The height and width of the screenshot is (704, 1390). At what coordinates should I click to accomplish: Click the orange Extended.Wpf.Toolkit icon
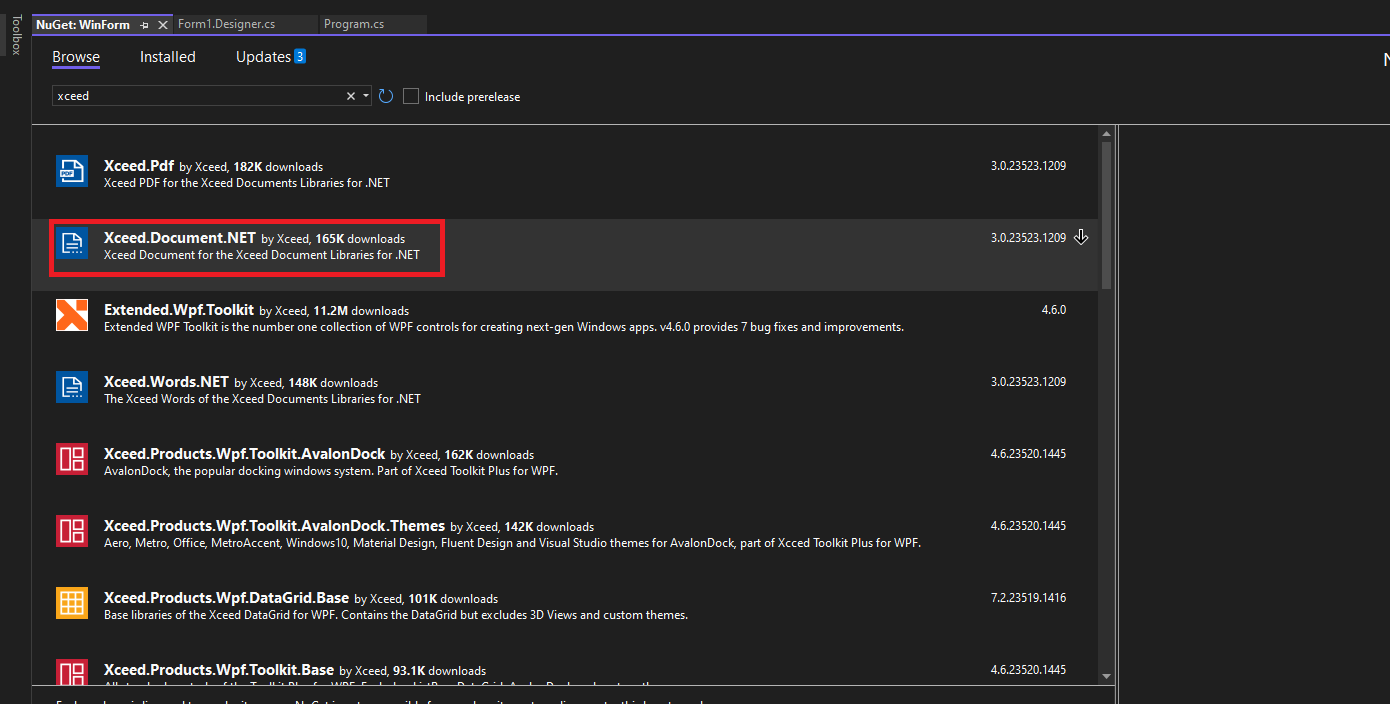coord(71,314)
